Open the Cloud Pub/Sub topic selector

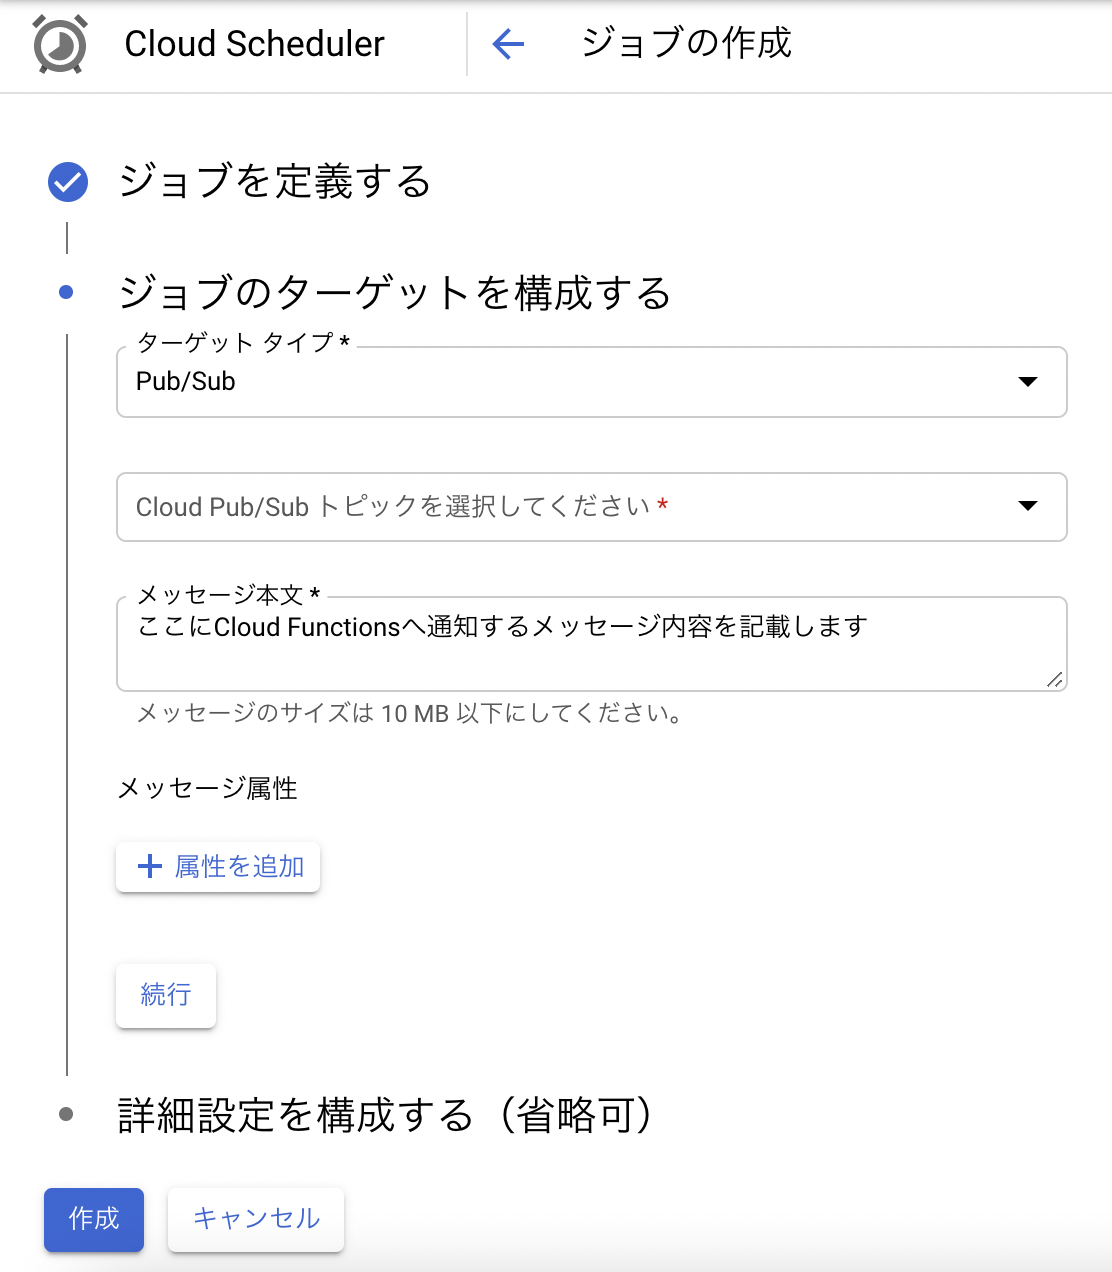tap(592, 507)
